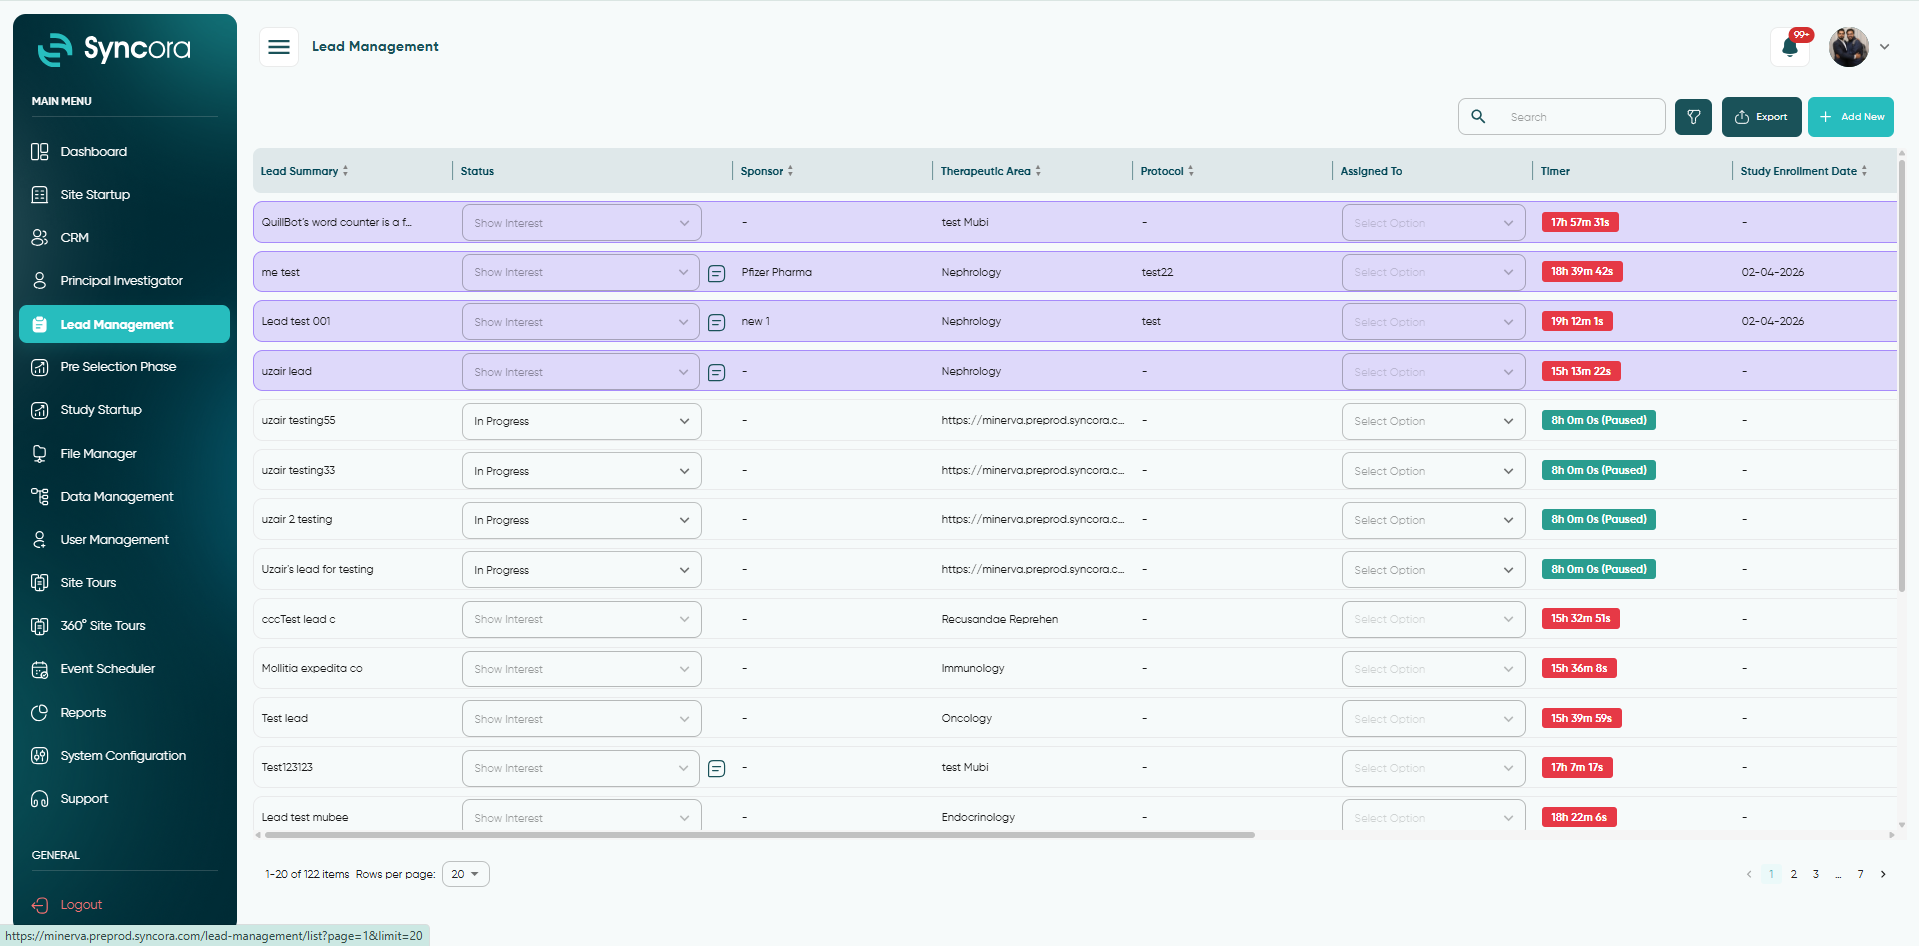1919x946 pixels.
Task: Open the filter funnel icon
Action: click(1694, 117)
